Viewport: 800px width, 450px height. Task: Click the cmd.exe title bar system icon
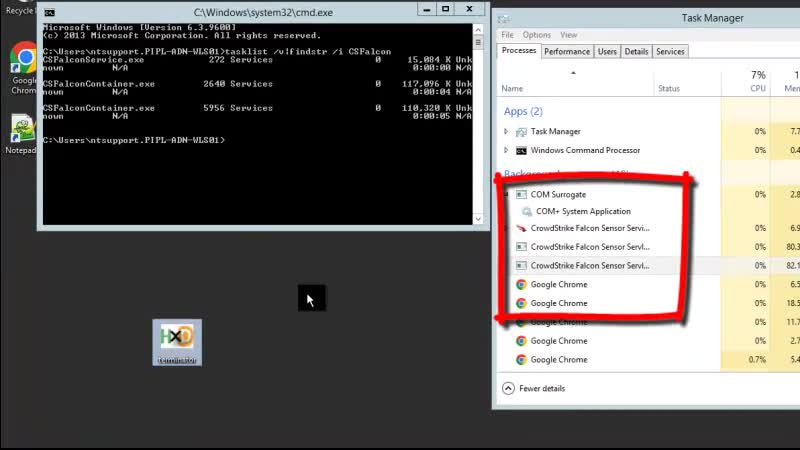(49, 12)
